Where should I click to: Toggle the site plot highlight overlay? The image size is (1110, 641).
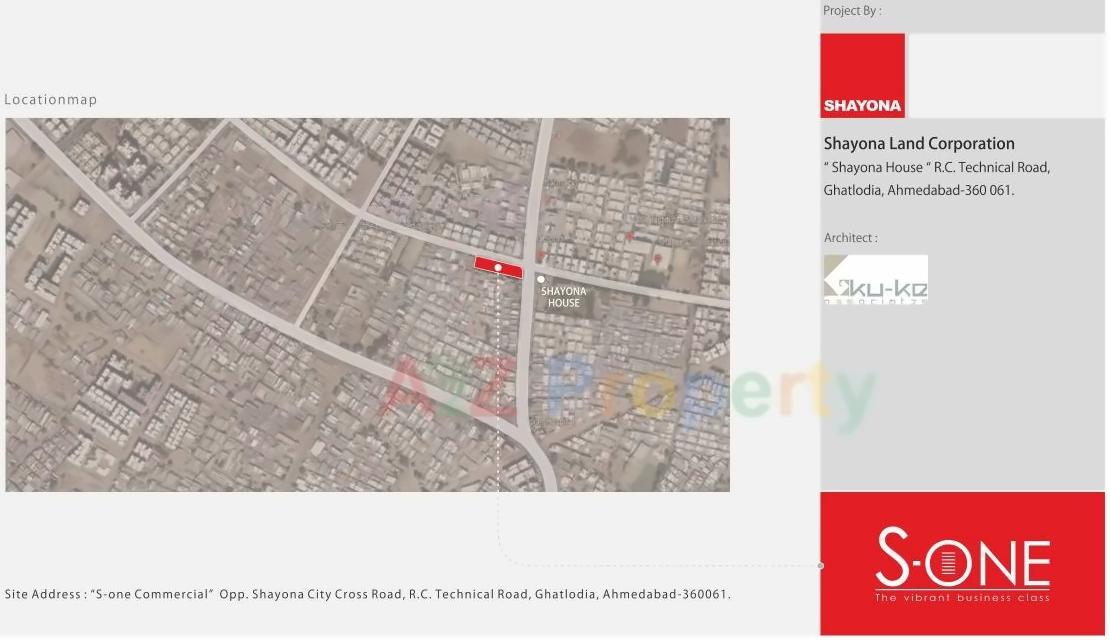[x=498, y=267]
